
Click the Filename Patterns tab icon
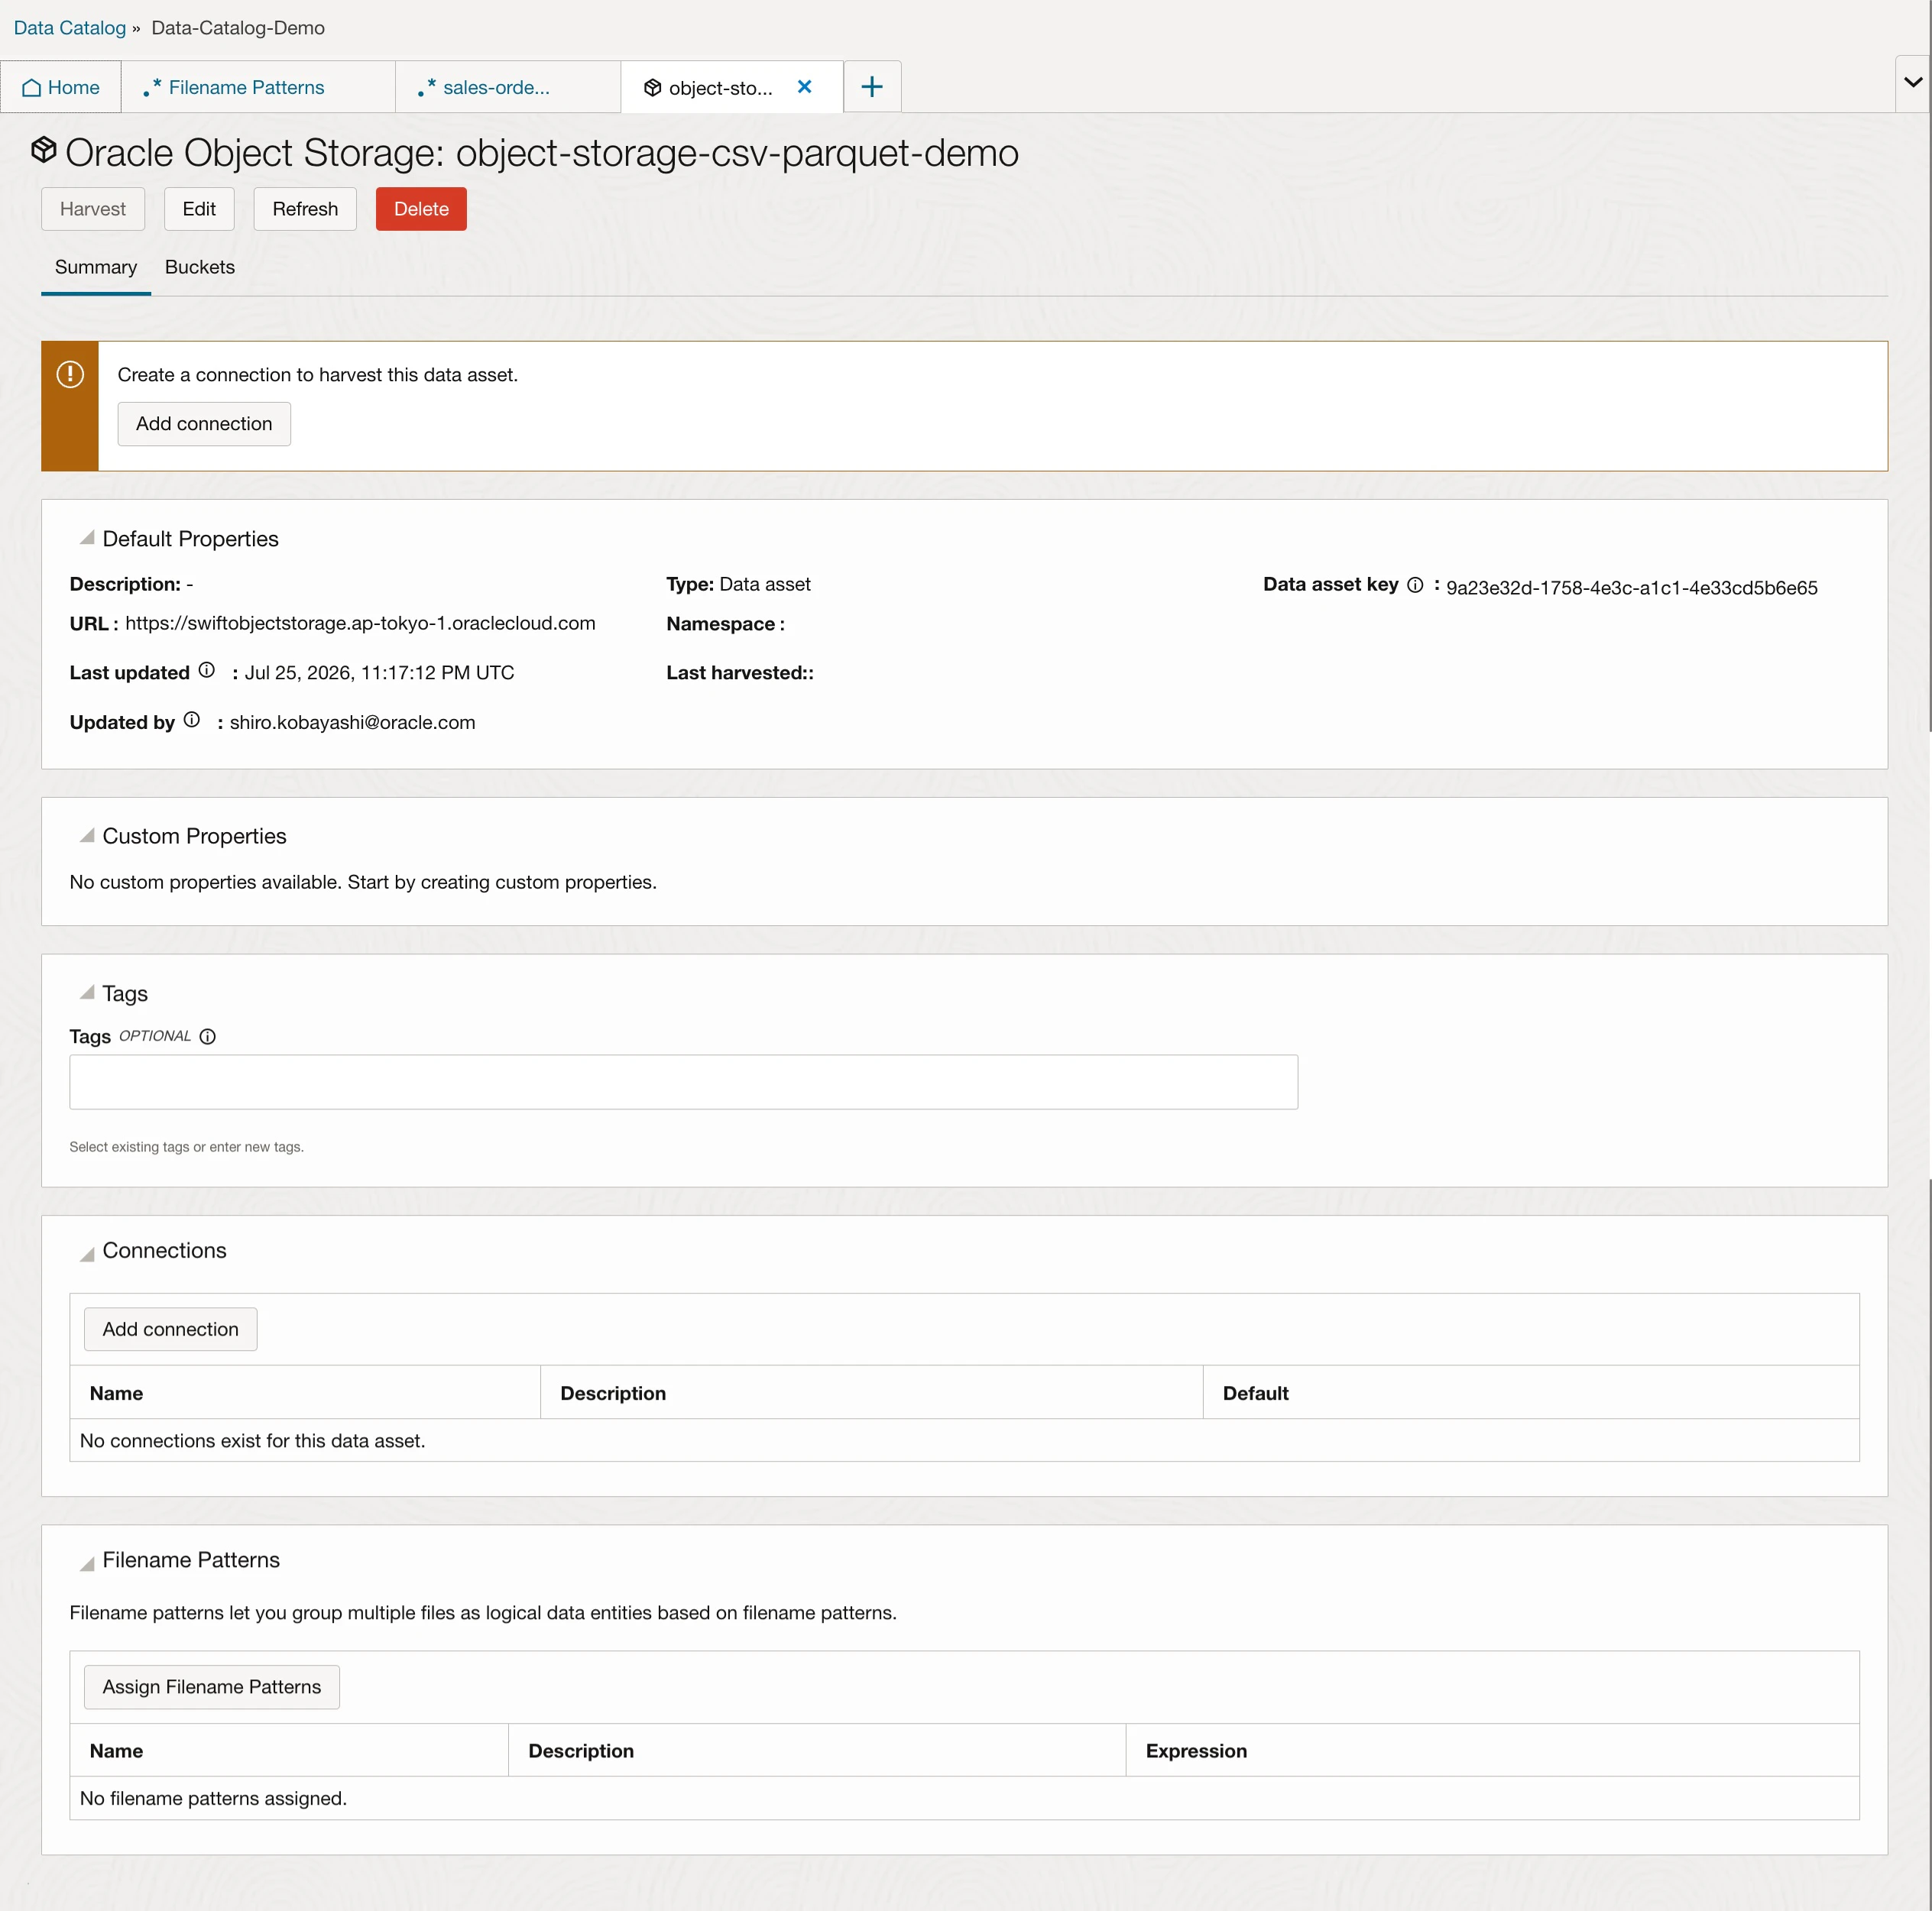pyautogui.click(x=152, y=88)
